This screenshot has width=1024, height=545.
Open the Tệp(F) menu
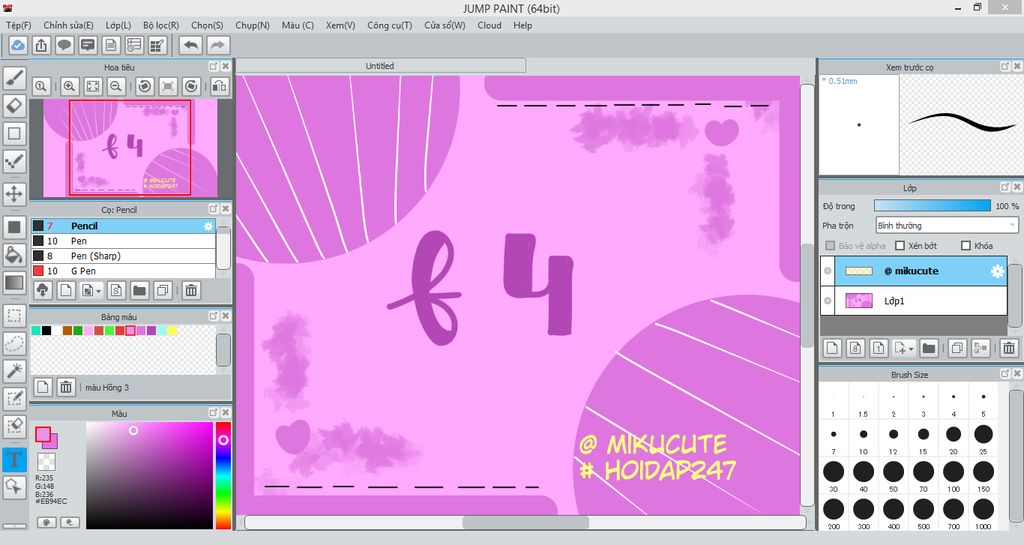pos(18,25)
